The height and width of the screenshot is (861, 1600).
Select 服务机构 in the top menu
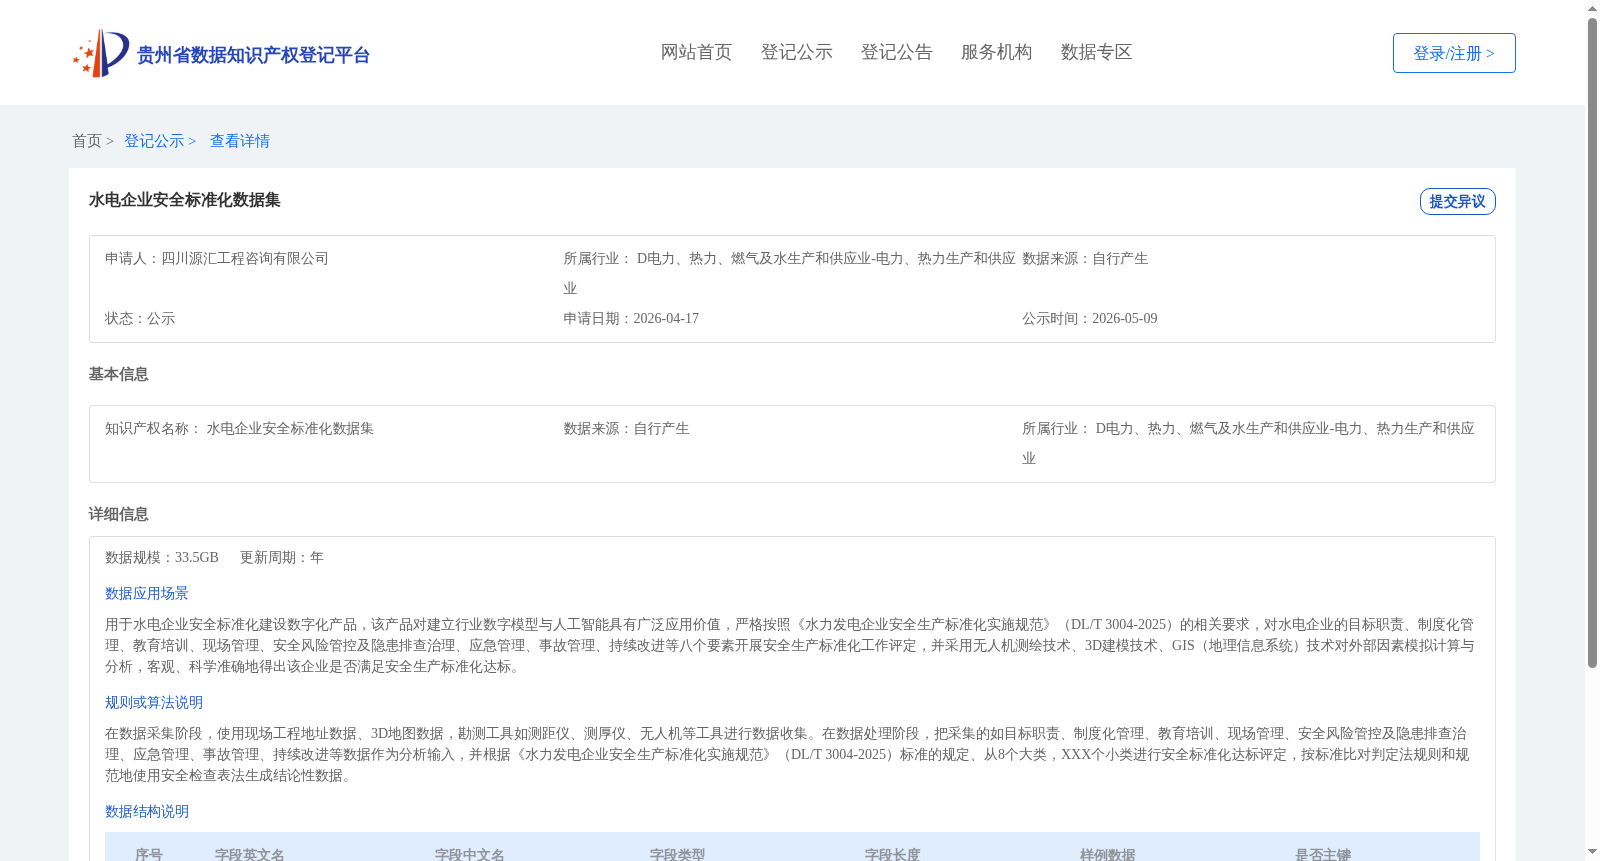click(996, 52)
